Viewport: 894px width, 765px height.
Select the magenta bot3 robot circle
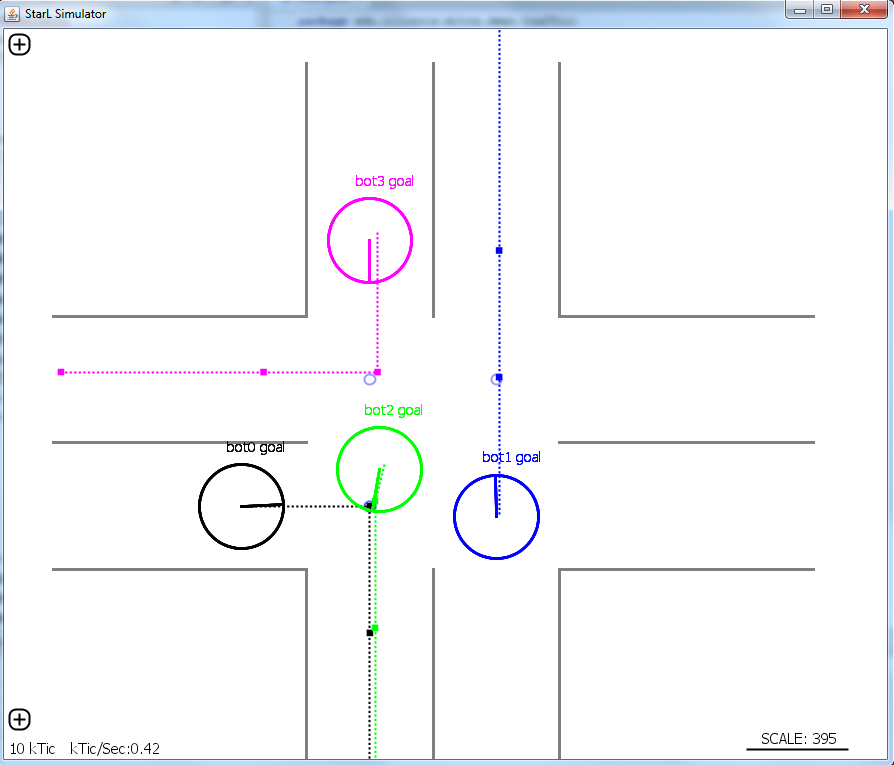pyautogui.click(x=370, y=241)
